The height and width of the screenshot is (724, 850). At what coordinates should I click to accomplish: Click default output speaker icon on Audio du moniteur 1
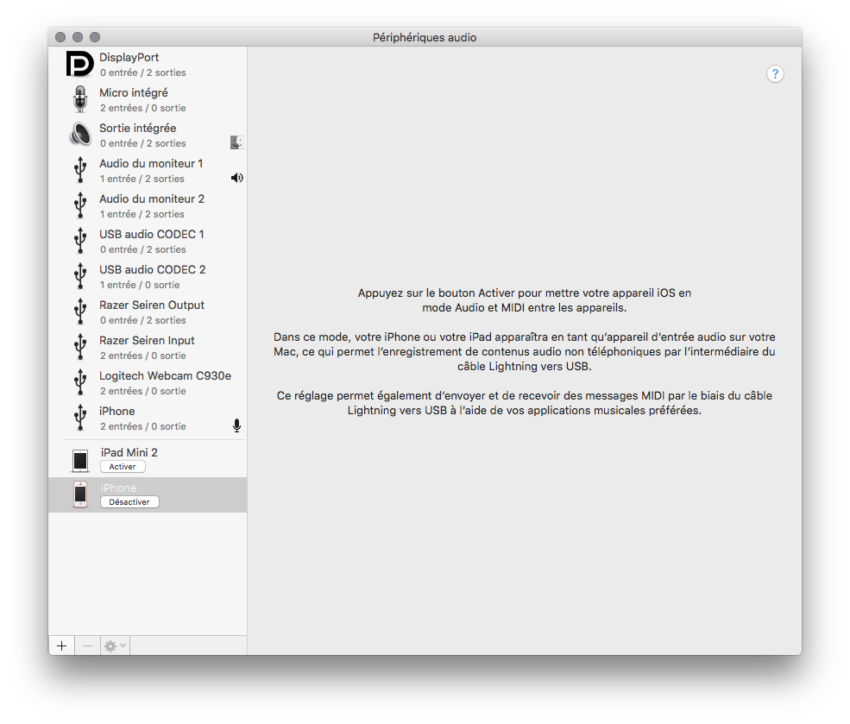click(x=237, y=178)
